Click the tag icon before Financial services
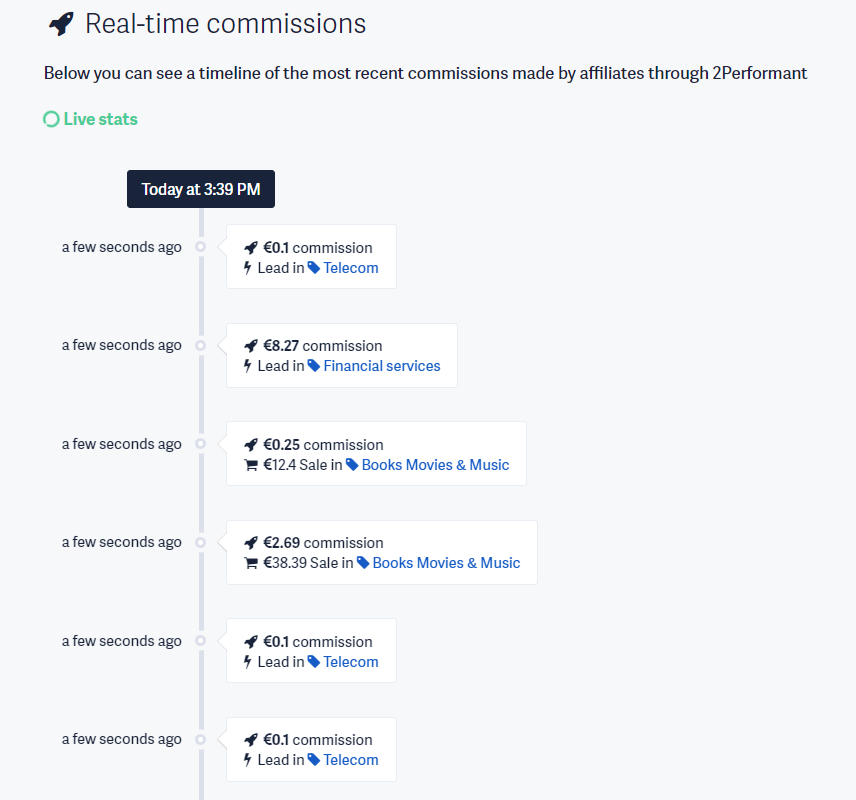 point(314,366)
